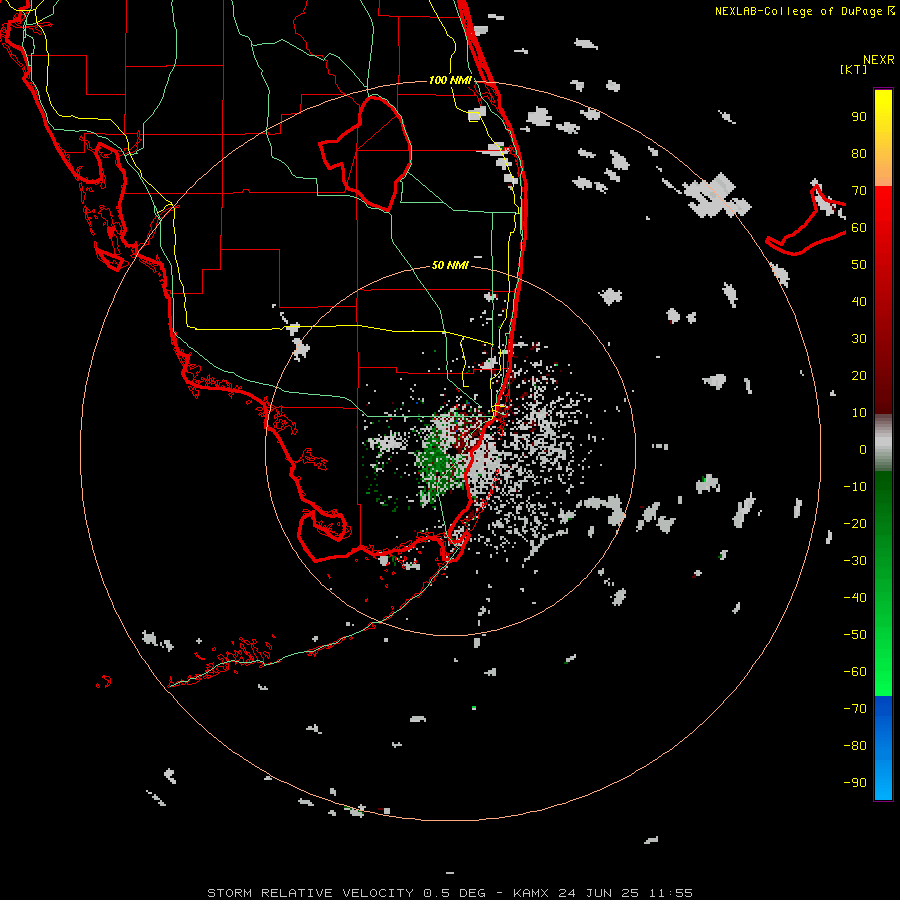Image resolution: width=900 pixels, height=900 pixels.
Task: Click the Lake Okeechobee red outline
Action: [366, 153]
